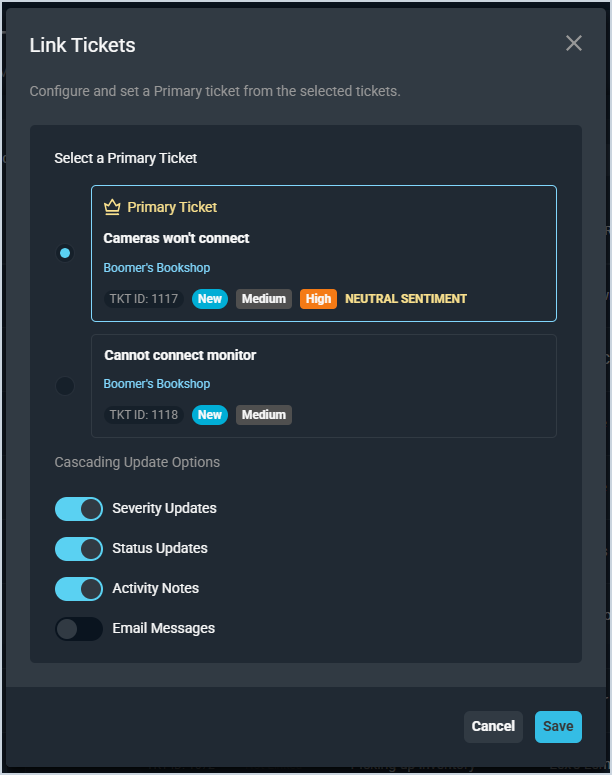Image resolution: width=612 pixels, height=775 pixels.
Task: Open Boomer's Bookshop link on ticket 1118
Action: 157,384
